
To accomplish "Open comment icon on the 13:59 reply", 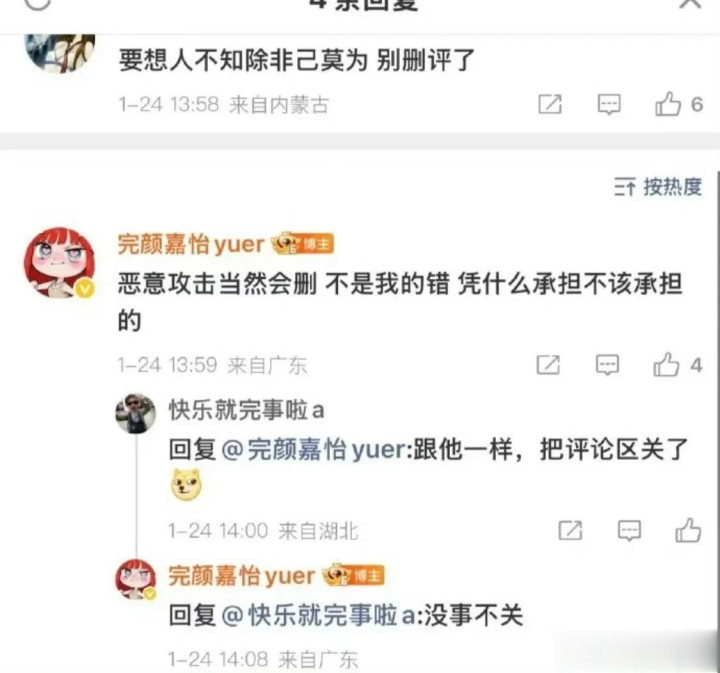I will [x=607, y=365].
